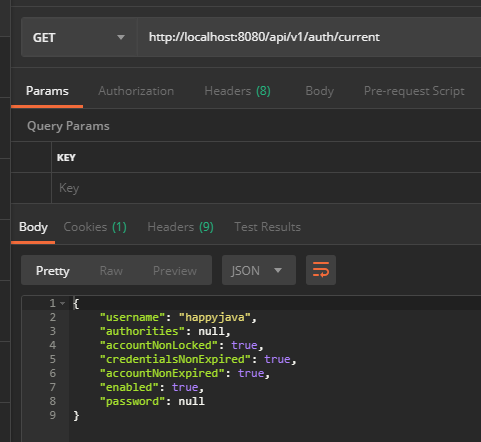The width and height of the screenshot is (481, 442).
Task: Open the Pre-request Script tab
Action: point(414,91)
